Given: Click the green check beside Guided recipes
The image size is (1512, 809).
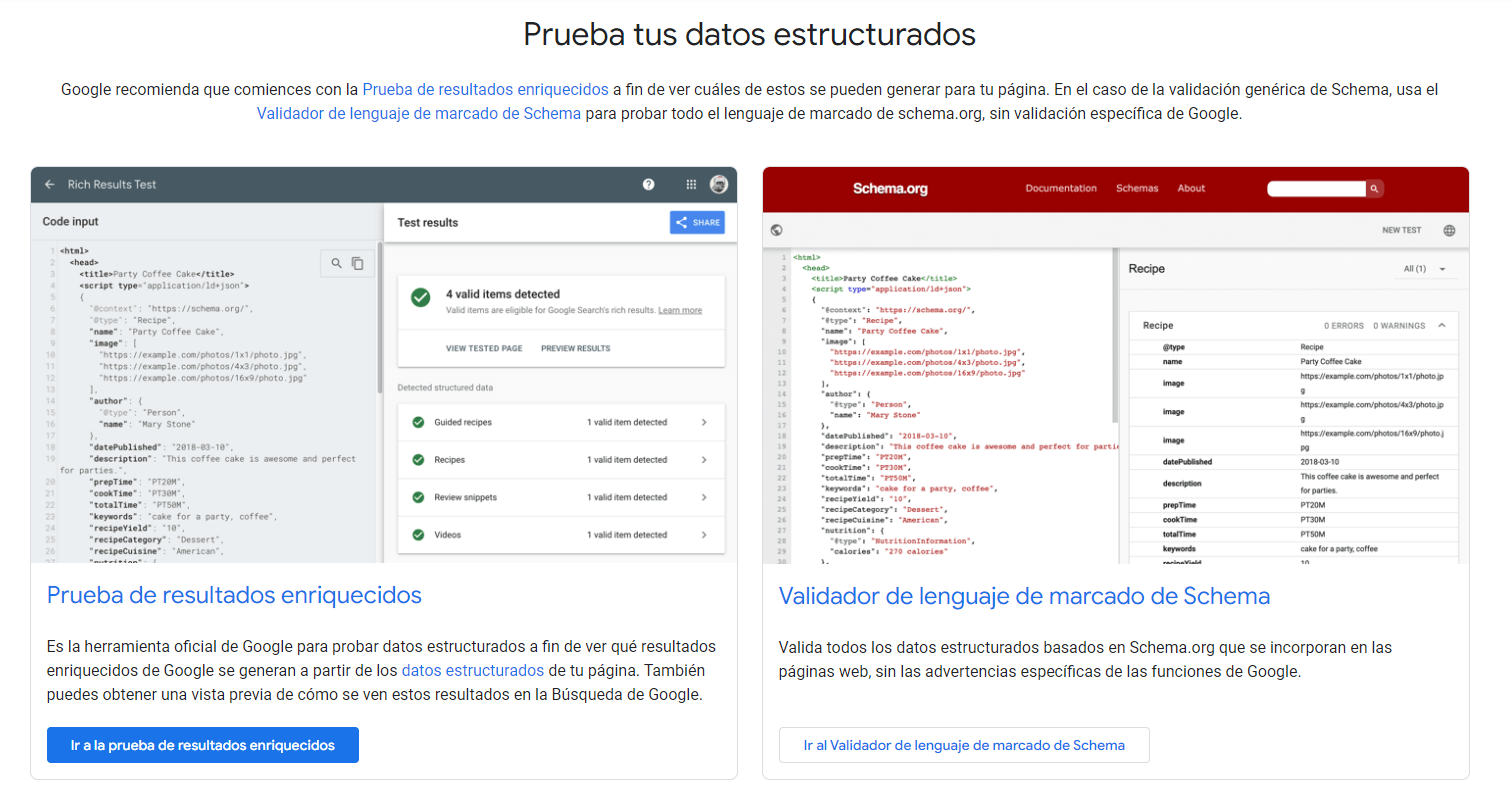Looking at the screenshot, I should click(x=418, y=422).
